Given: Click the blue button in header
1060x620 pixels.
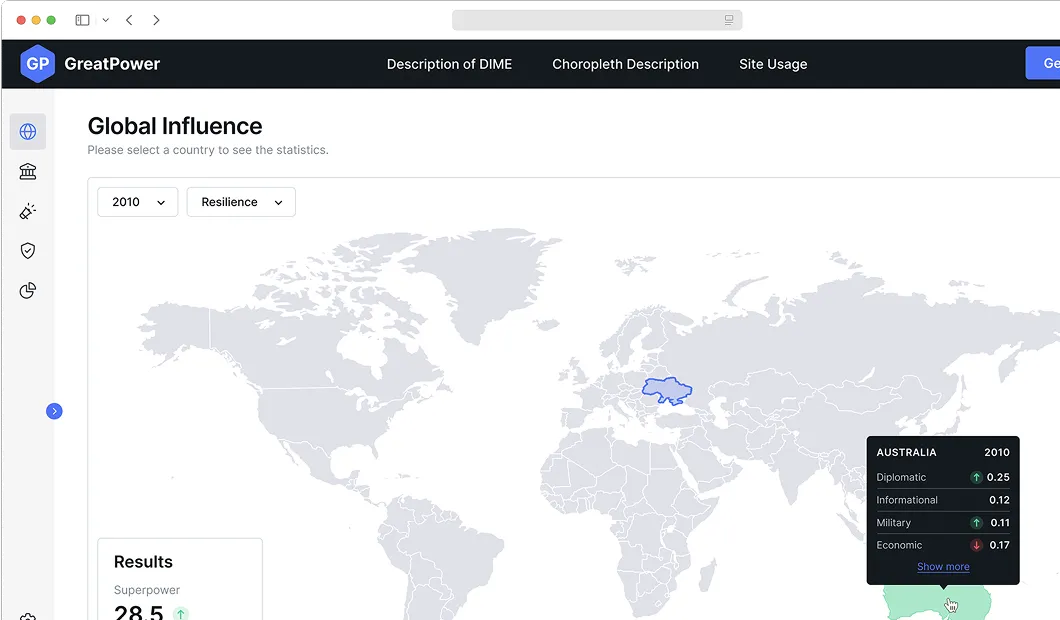Looking at the screenshot, I should click(x=1042, y=63).
